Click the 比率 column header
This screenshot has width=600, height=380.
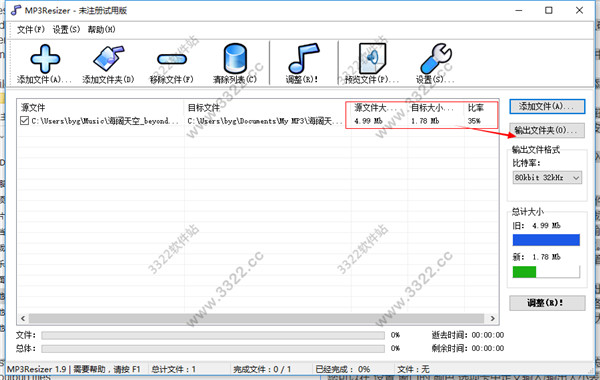476,108
